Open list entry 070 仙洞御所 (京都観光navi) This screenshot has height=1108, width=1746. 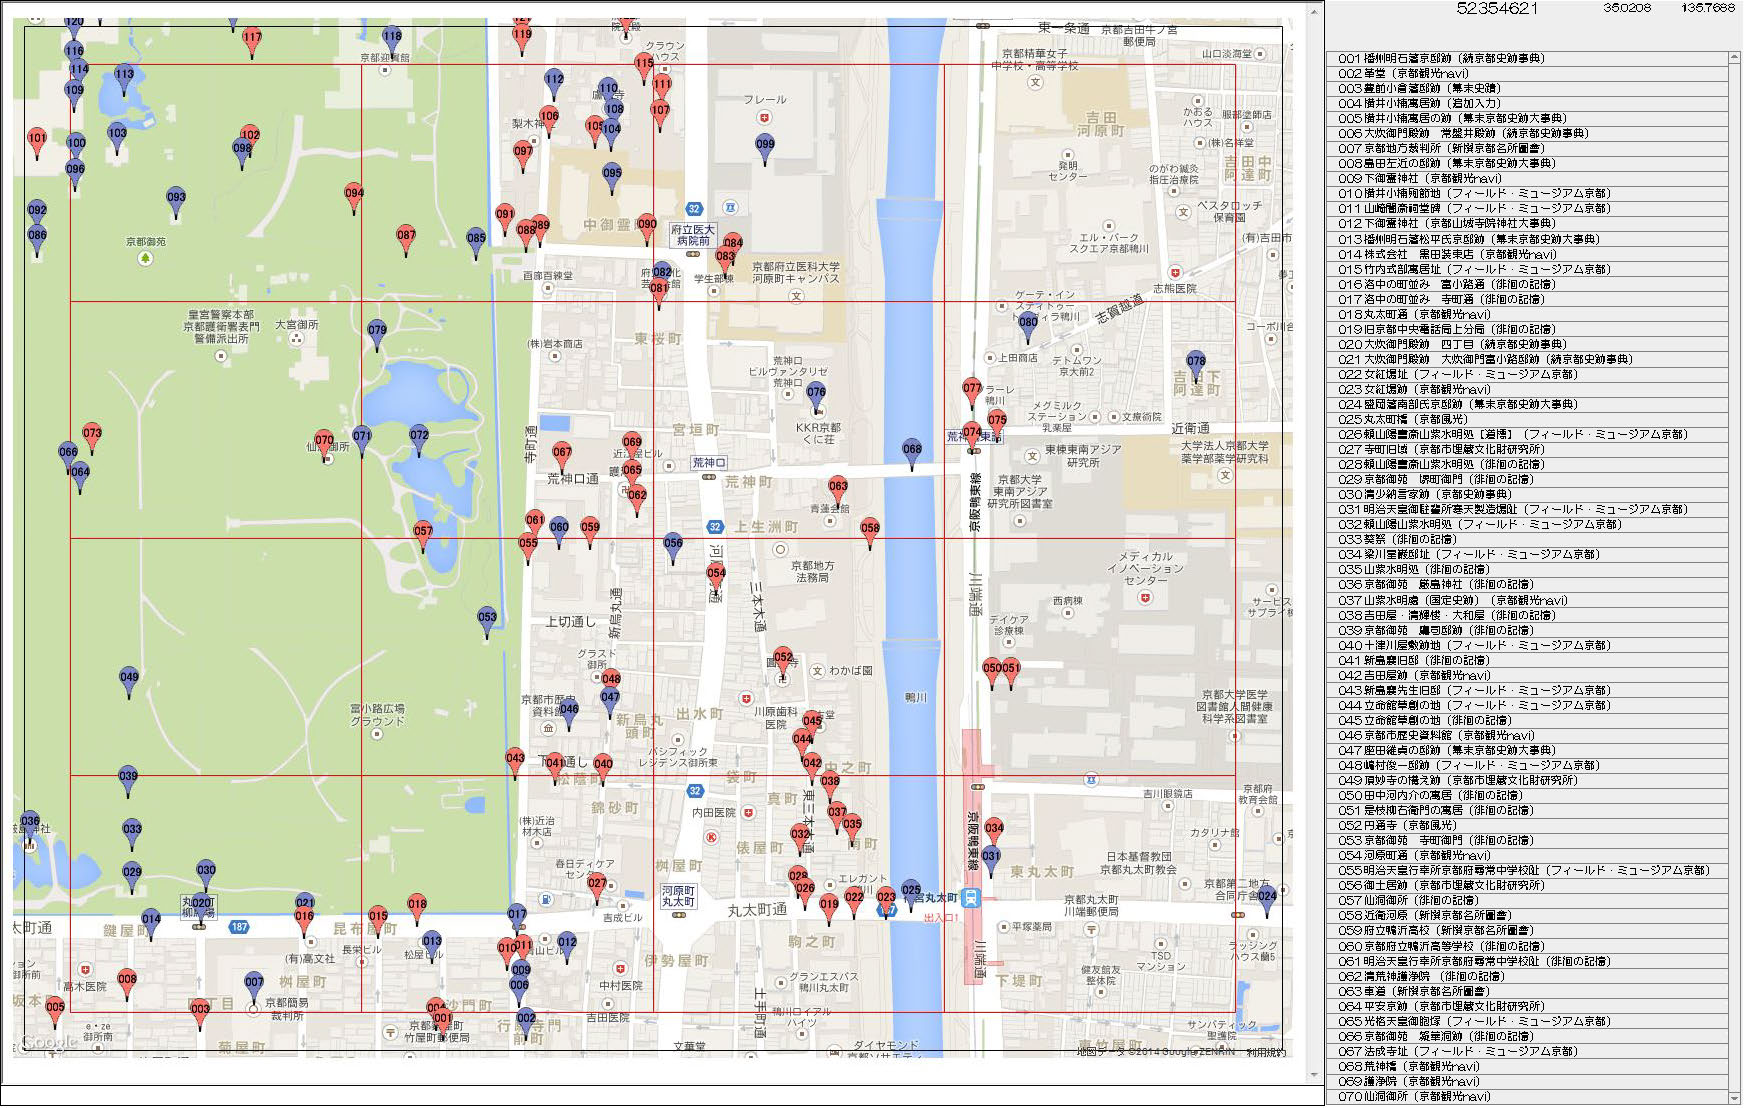1528,1096
